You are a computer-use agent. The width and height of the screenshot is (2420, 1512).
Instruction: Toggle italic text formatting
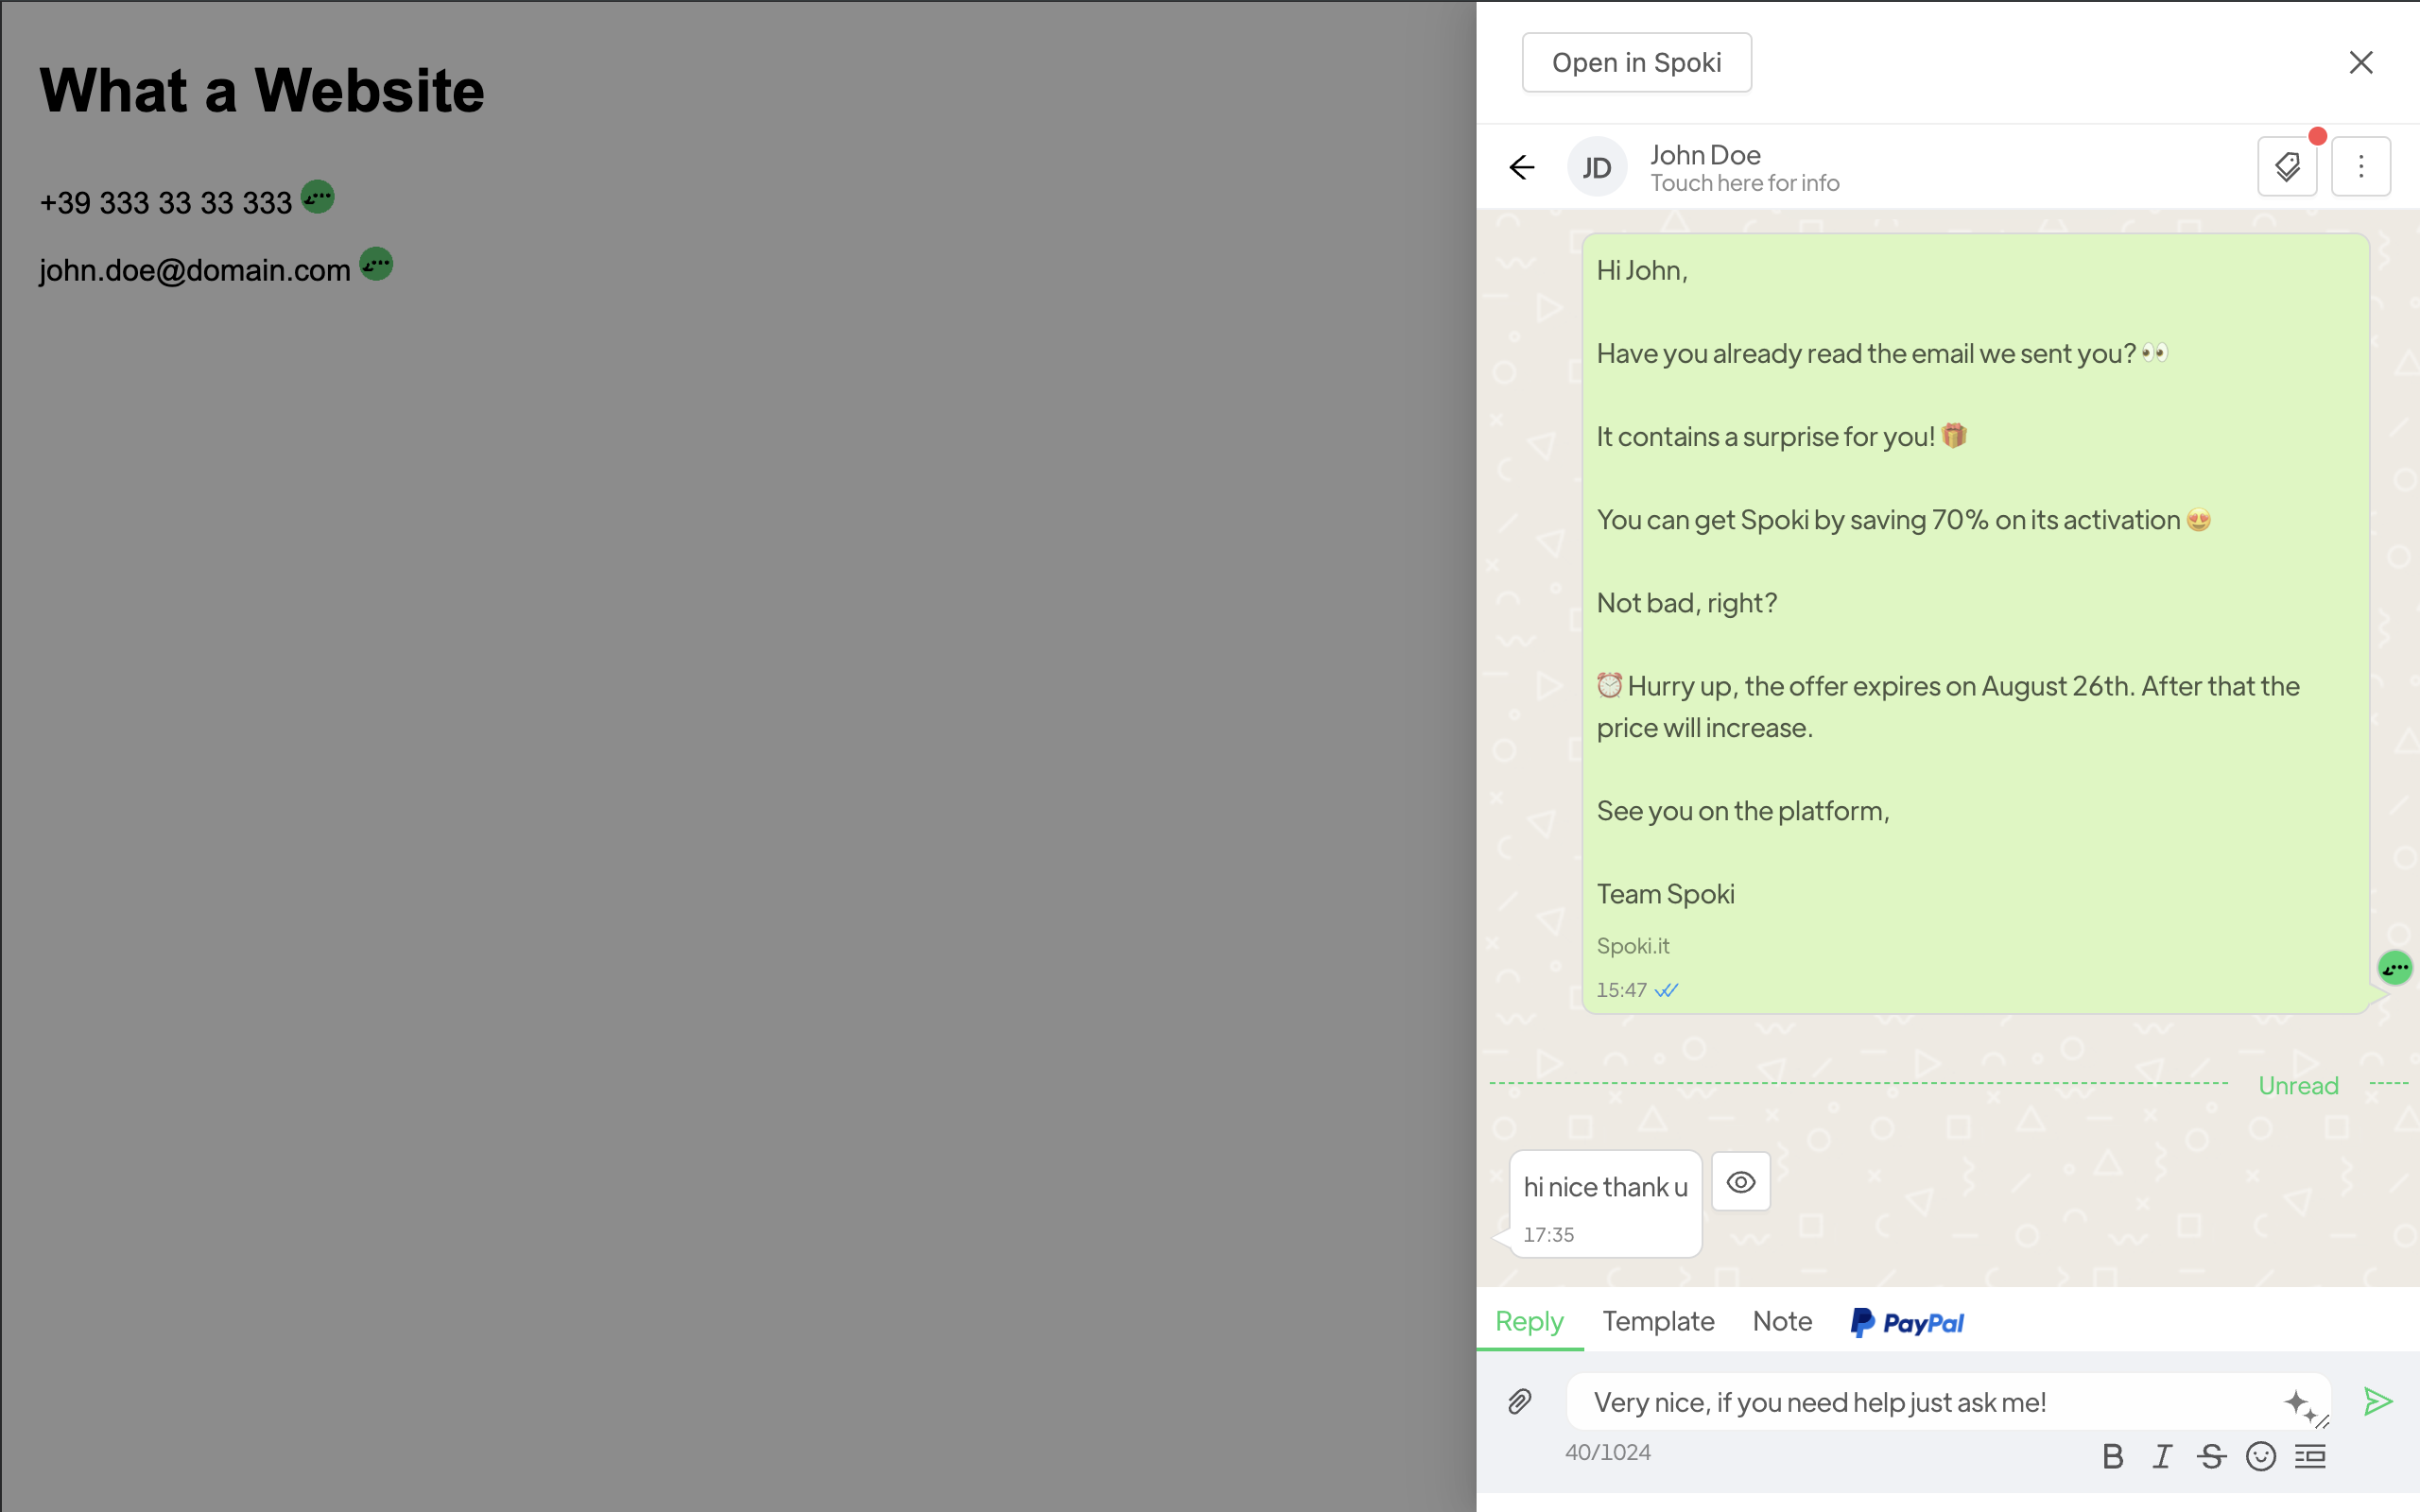(x=2162, y=1457)
